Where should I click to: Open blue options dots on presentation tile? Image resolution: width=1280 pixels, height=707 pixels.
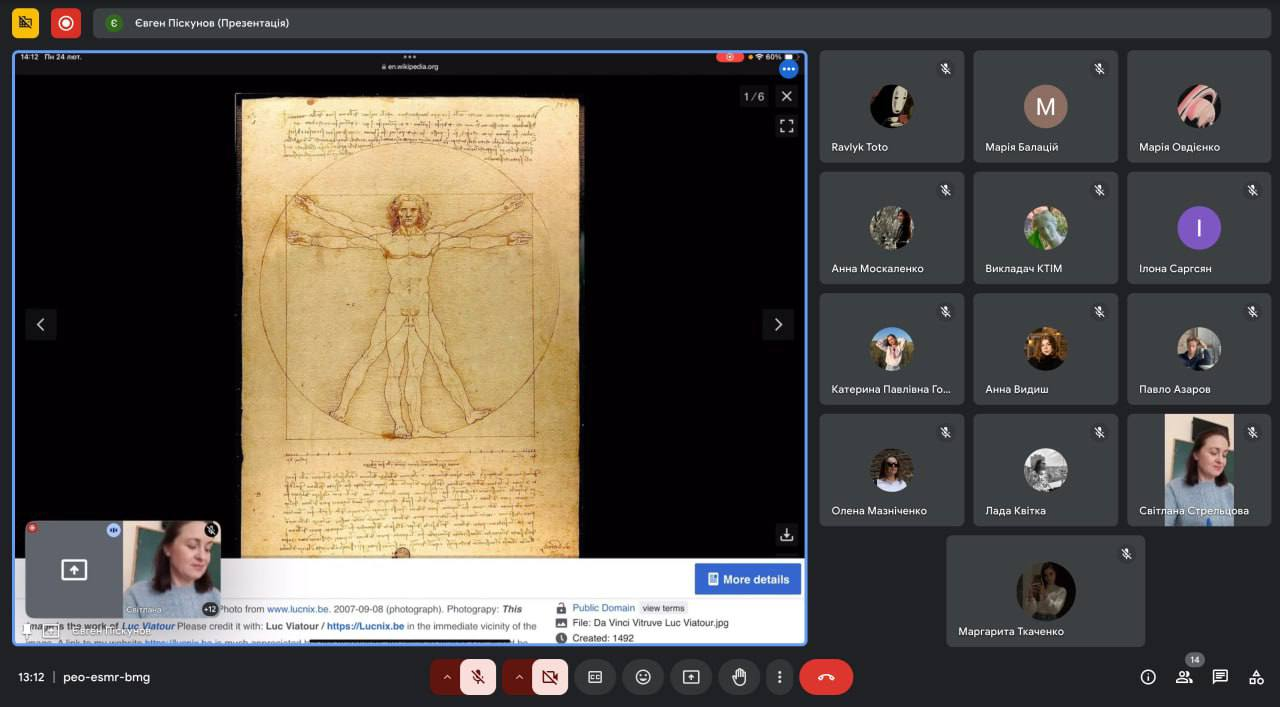click(789, 69)
